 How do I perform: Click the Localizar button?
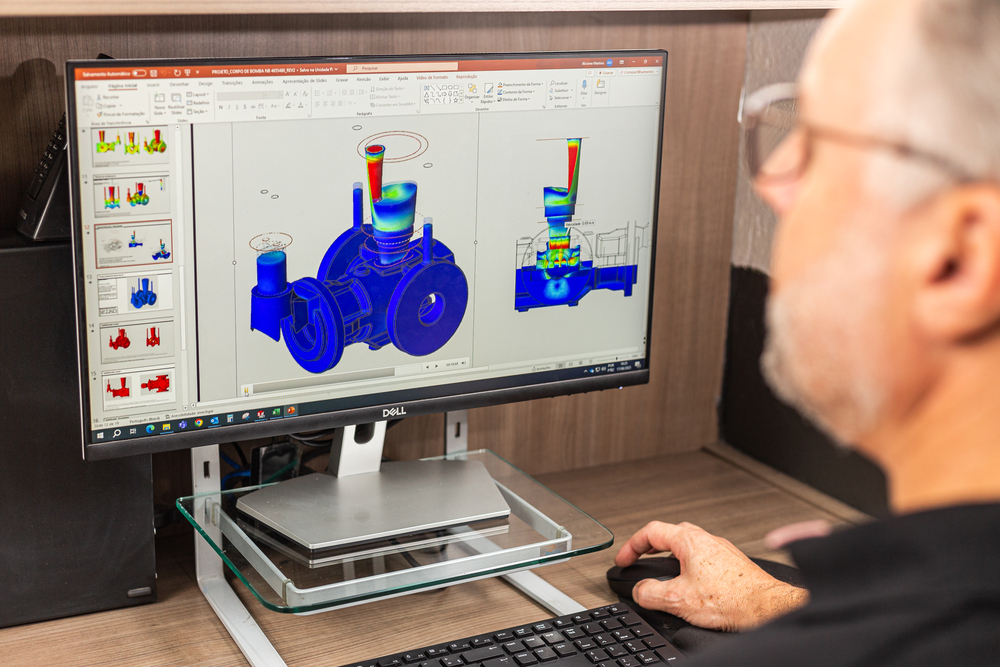point(559,84)
